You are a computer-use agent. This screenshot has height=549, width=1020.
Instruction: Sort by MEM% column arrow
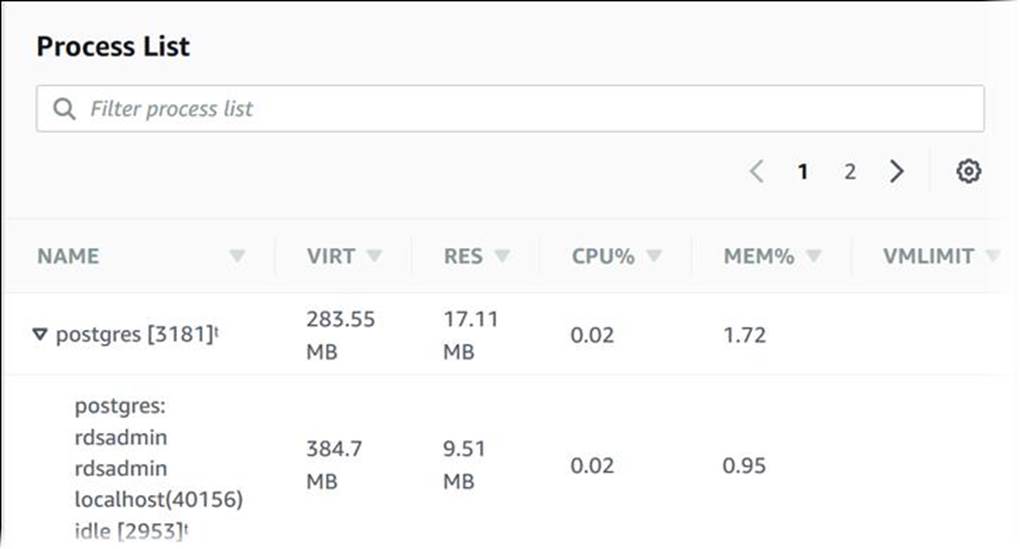point(814,257)
